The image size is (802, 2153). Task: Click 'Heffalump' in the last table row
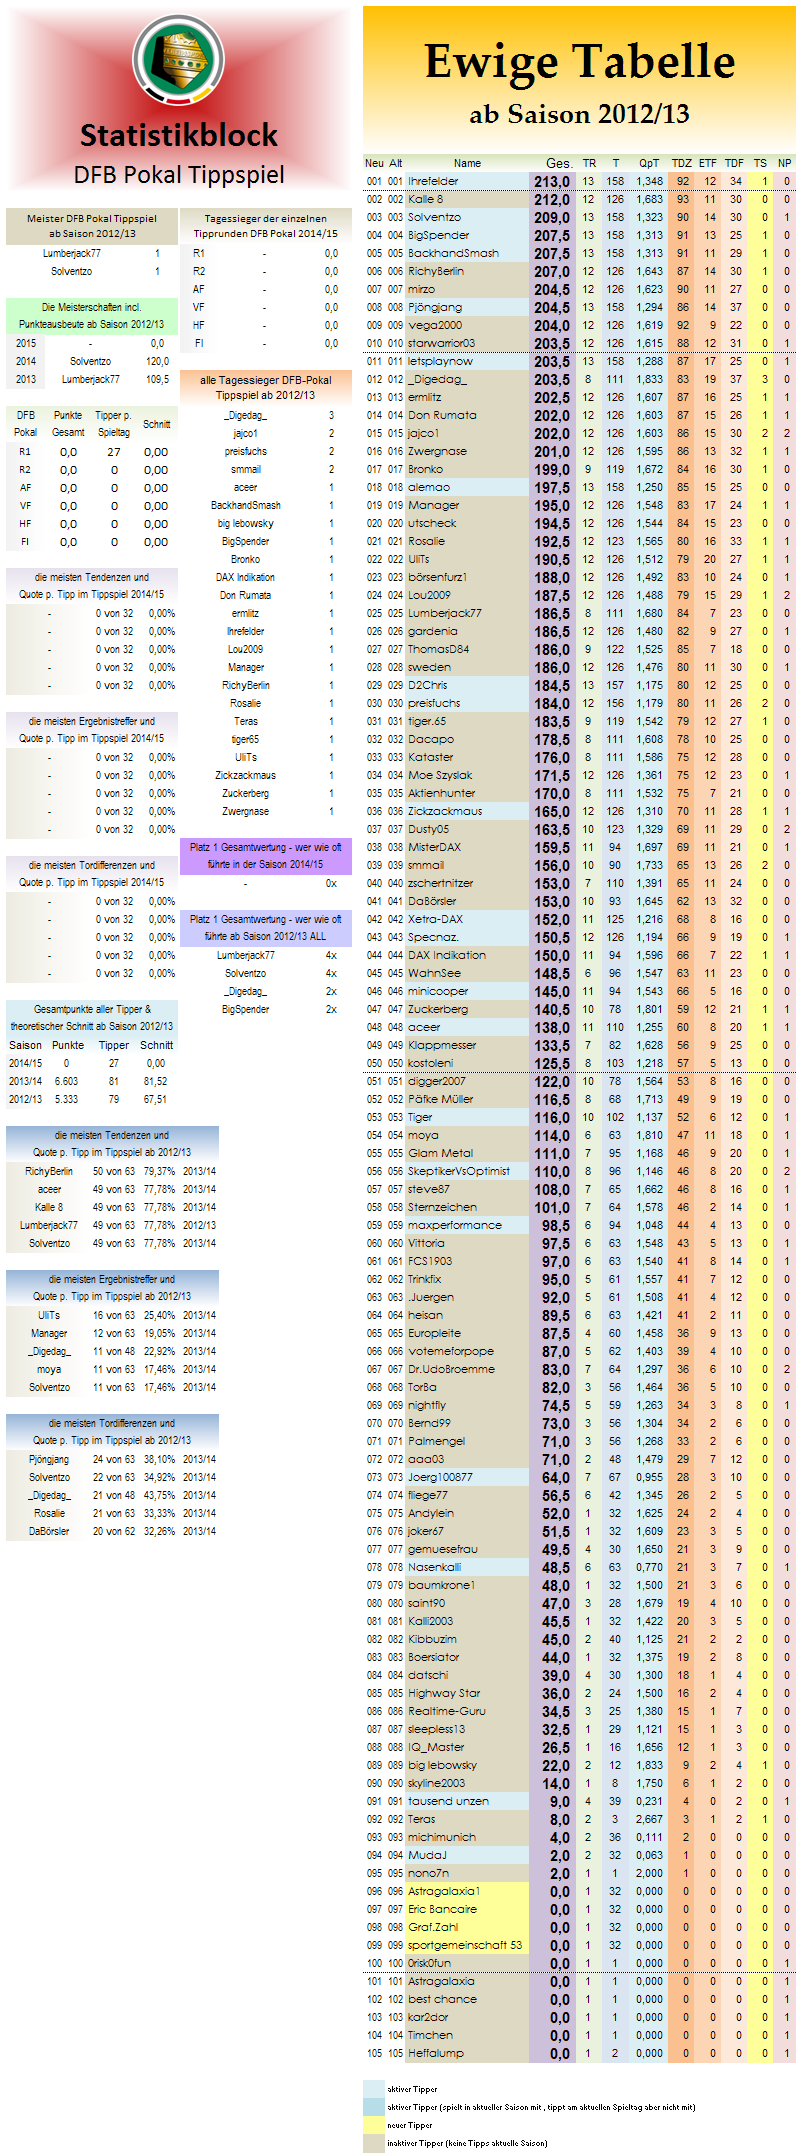tap(435, 2053)
